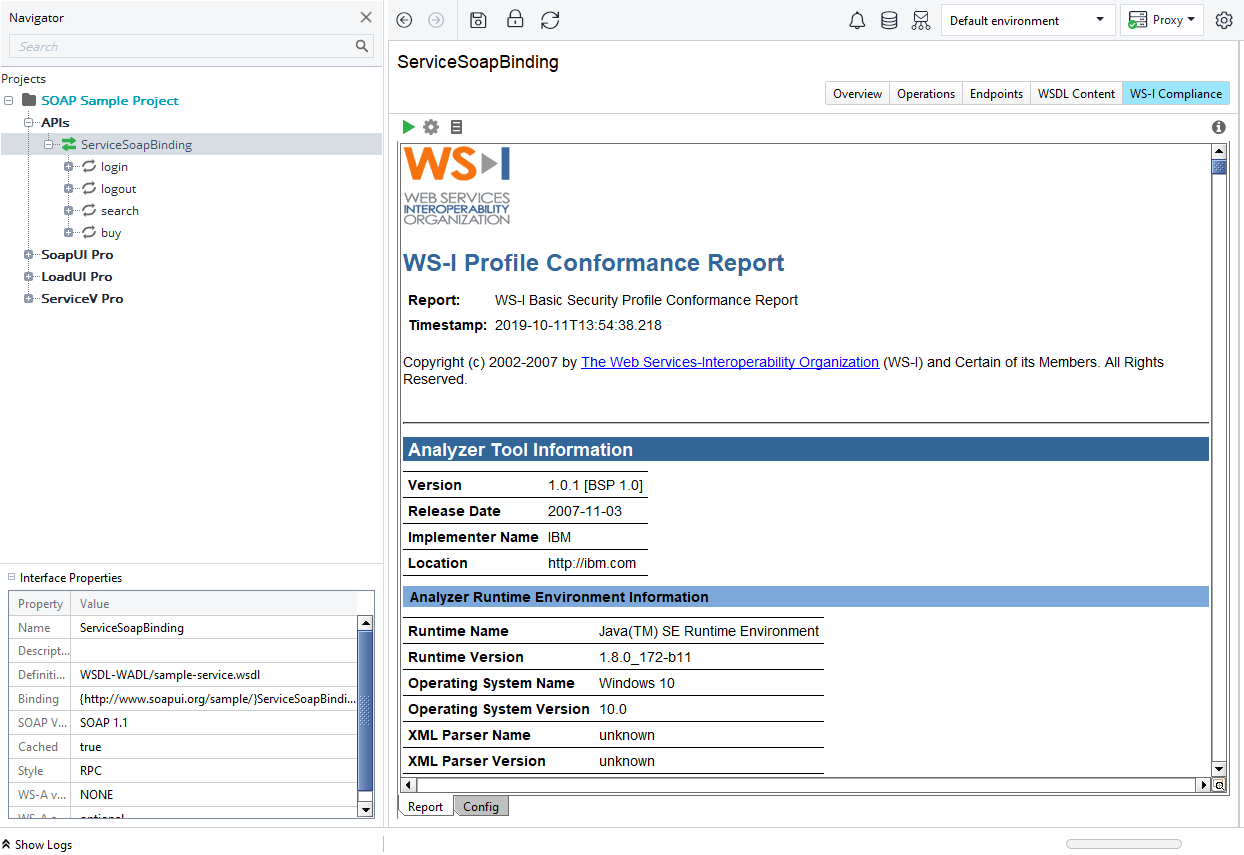The width and height of the screenshot is (1244, 855).
Task: Click the report horizontal scrollbar right arrow
Action: (1204, 786)
